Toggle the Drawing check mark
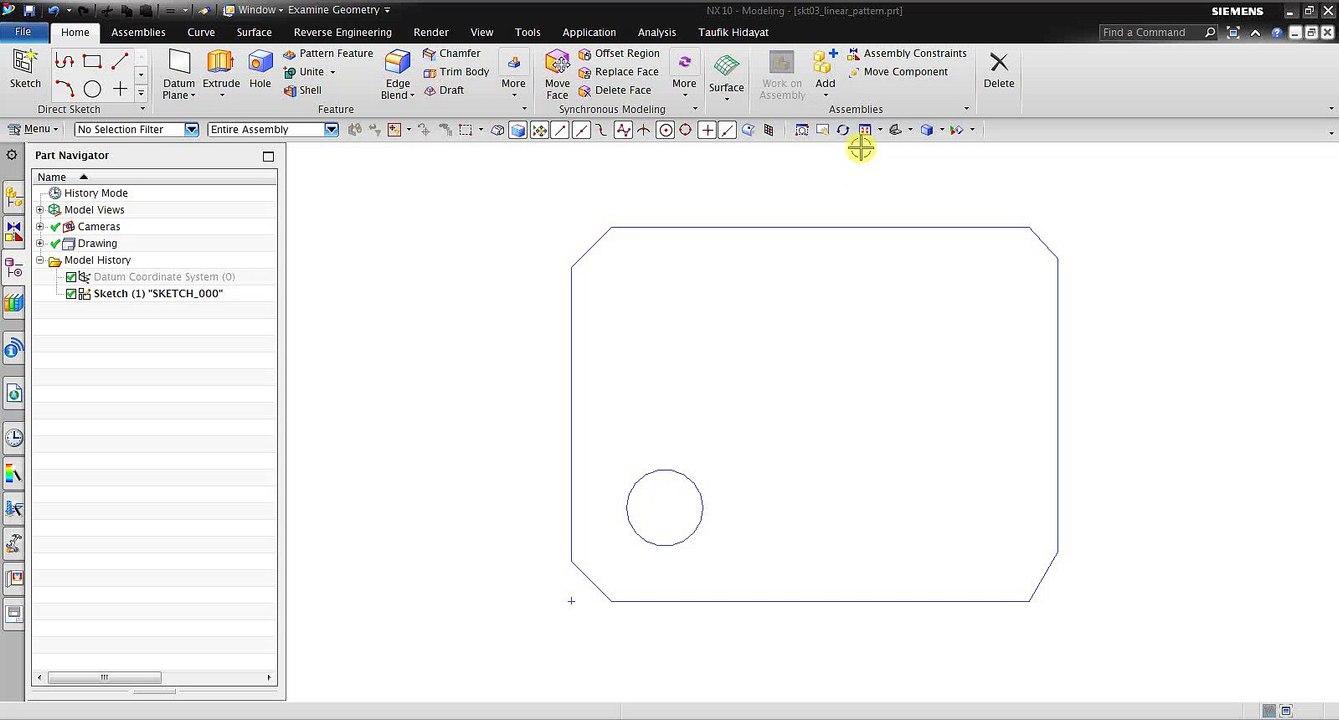 [x=55, y=244]
